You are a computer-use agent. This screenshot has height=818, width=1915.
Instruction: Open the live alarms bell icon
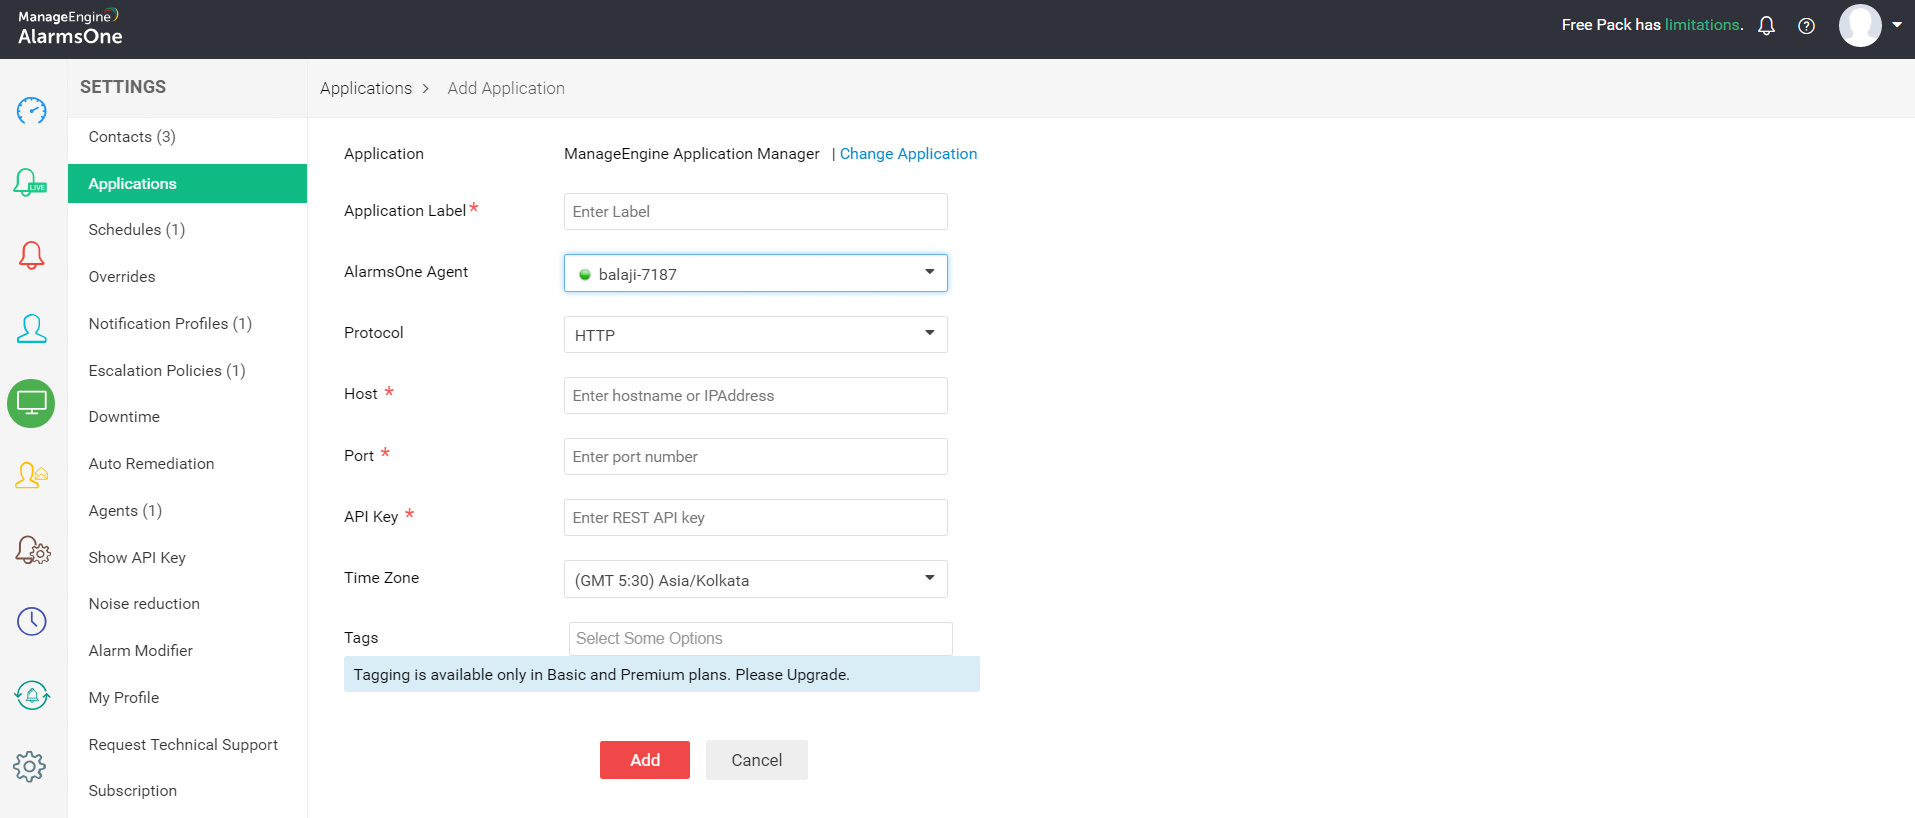tap(30, 182)
